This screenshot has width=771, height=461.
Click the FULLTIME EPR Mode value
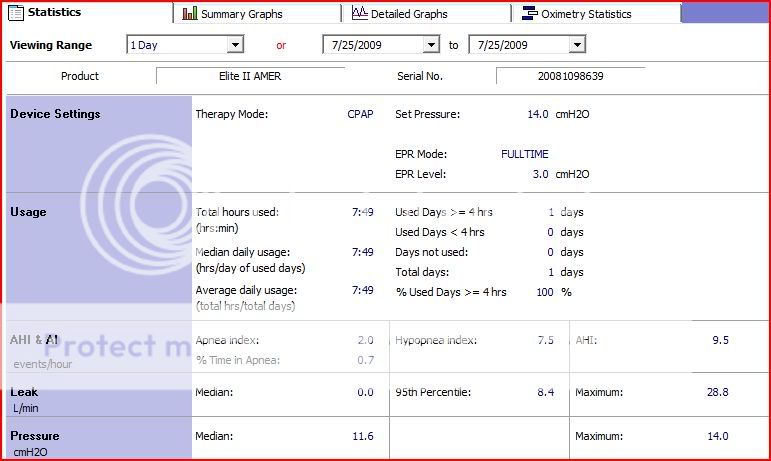524,154
